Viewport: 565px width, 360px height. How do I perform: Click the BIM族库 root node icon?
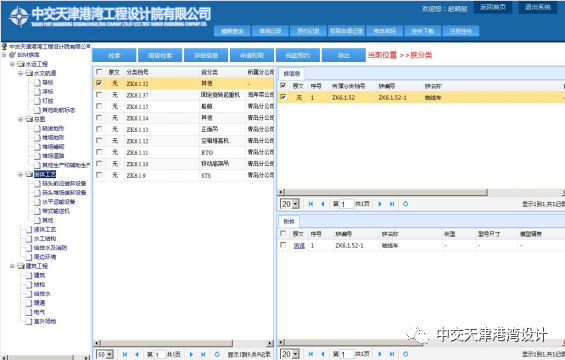[13, 55]
